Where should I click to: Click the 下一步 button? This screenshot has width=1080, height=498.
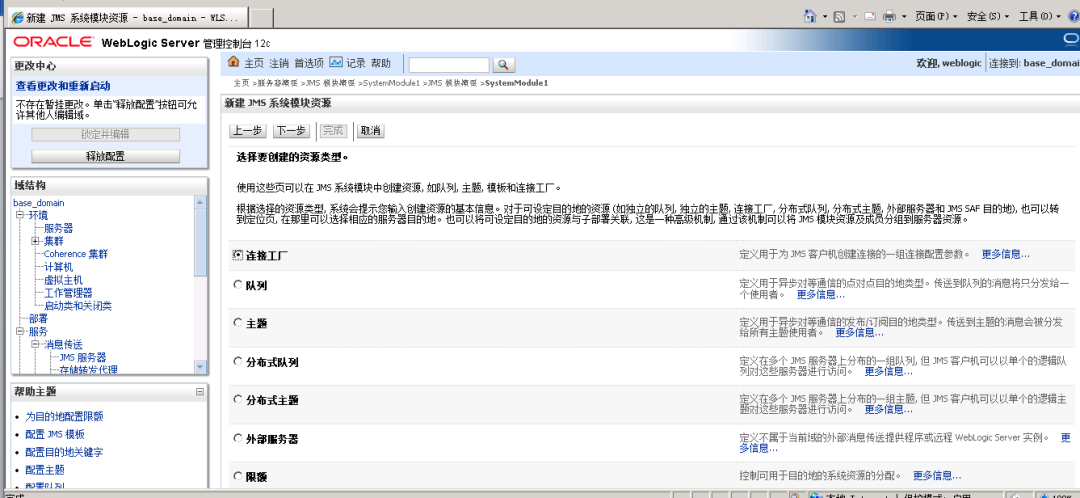pyautogui.click(x=291, y=131)
